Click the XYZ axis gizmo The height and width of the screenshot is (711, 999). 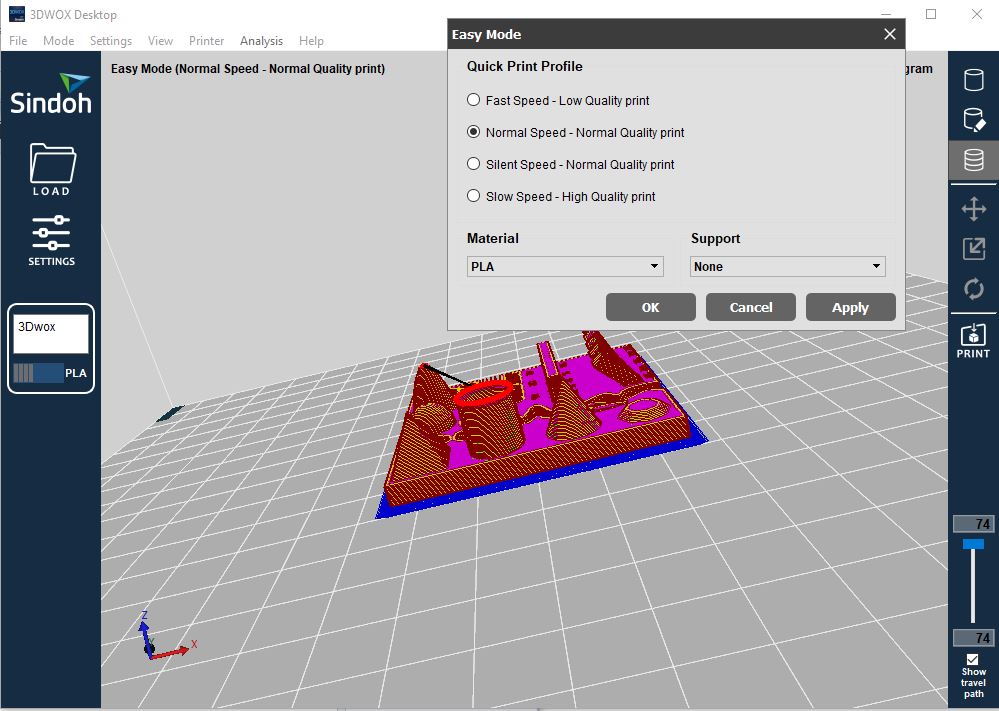pos(166,637)
